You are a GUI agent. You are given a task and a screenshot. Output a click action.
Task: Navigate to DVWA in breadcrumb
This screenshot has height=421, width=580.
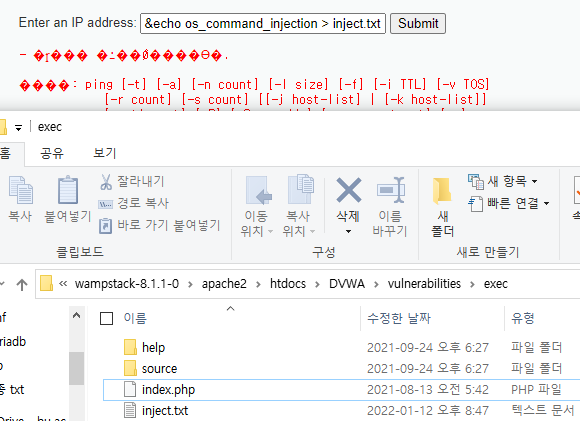coord(347,284)
